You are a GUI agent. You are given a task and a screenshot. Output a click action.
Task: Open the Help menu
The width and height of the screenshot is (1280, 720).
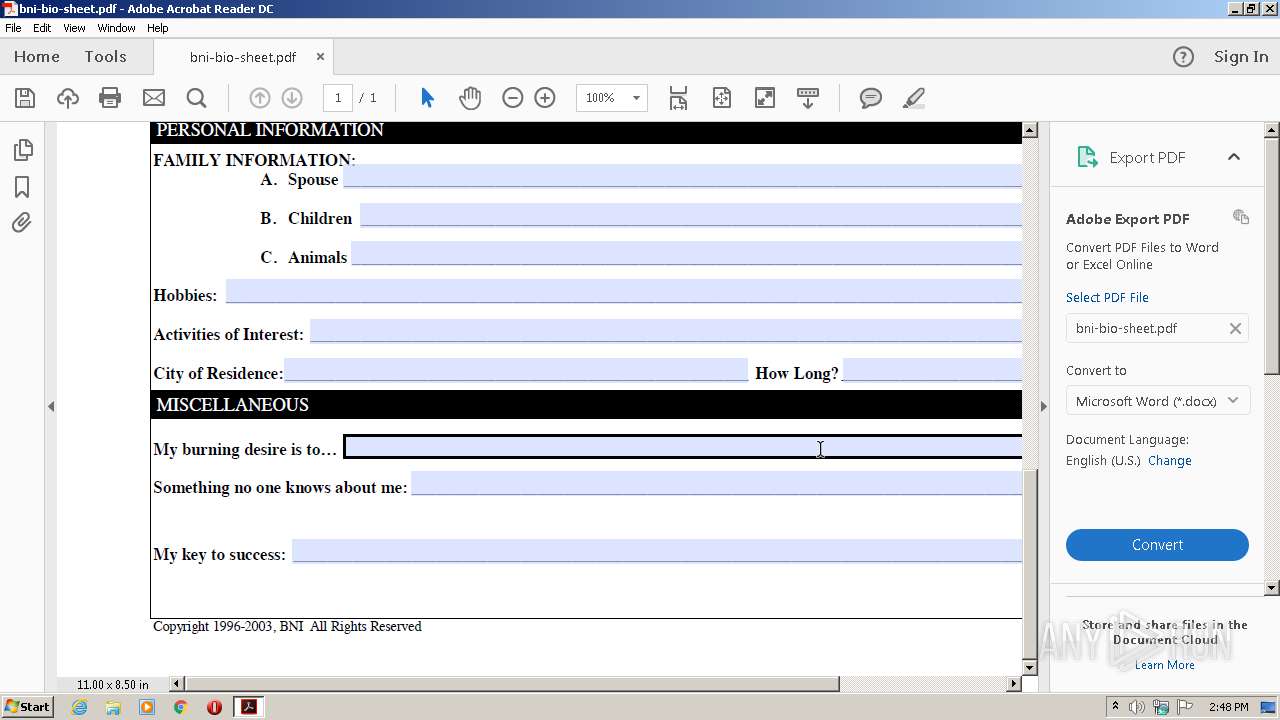pos(158,28)
